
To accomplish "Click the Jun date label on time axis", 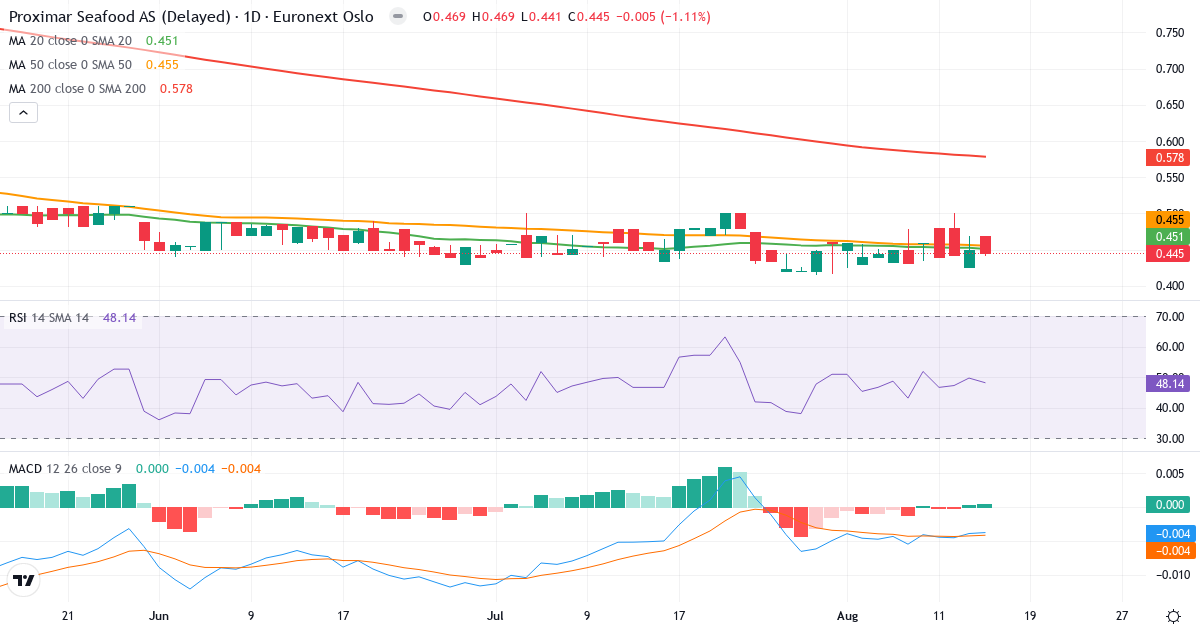I will 158,616.
